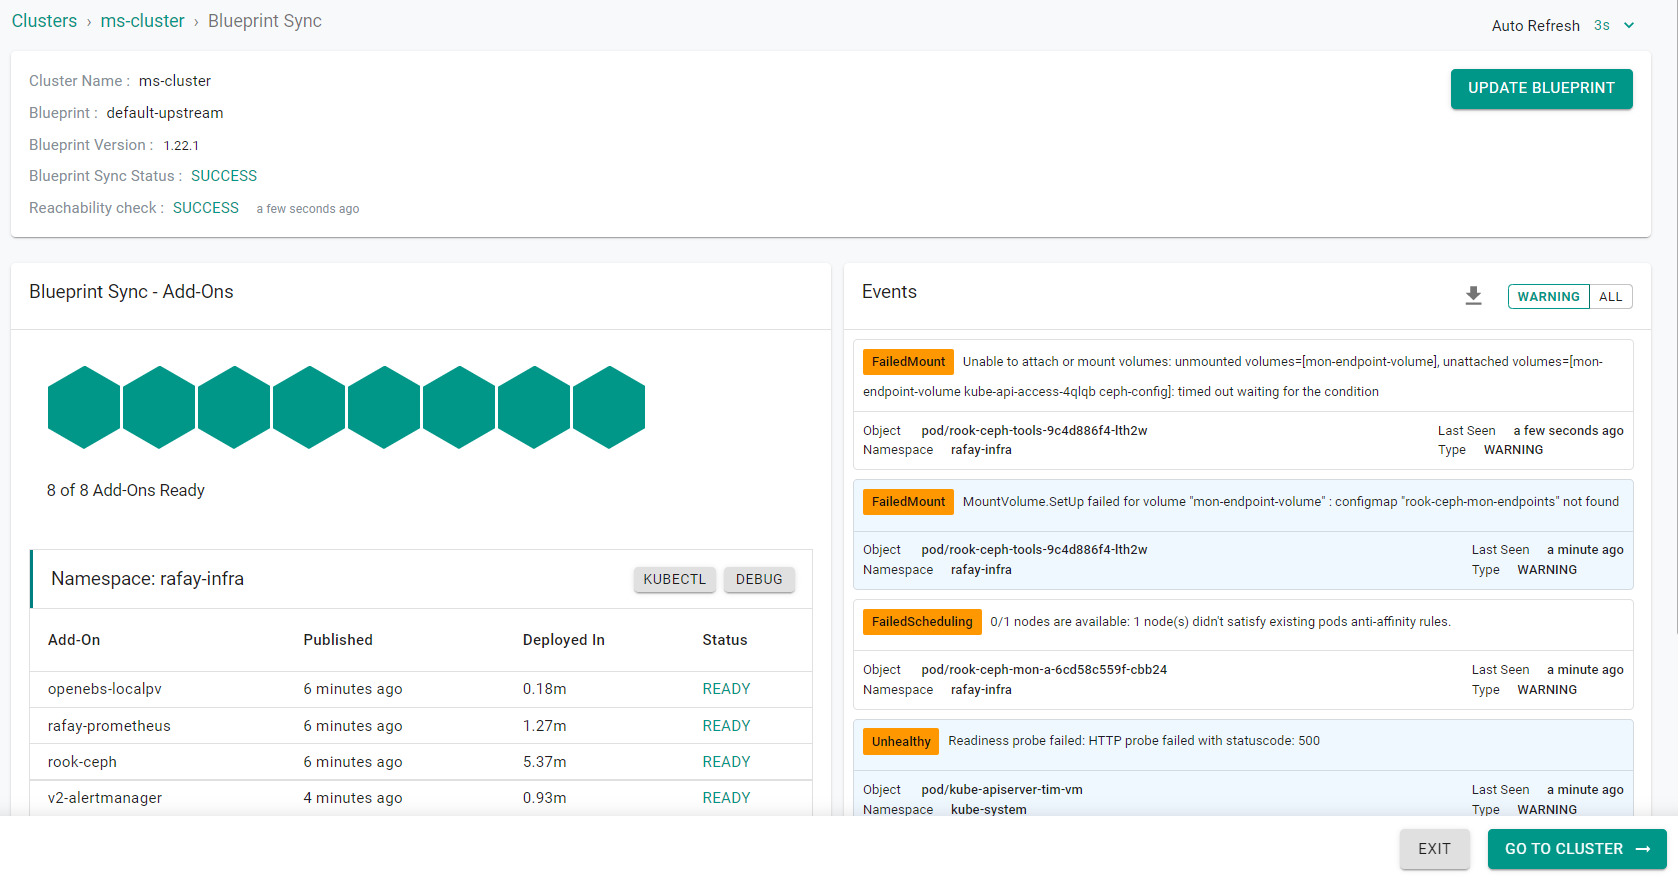
Task: Click the Unhealthy event badge
Action: 901,742
